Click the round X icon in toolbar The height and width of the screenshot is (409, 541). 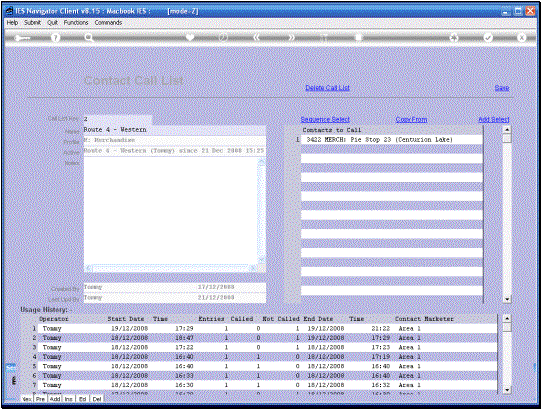pyautogui.click(x=522, y=38)
